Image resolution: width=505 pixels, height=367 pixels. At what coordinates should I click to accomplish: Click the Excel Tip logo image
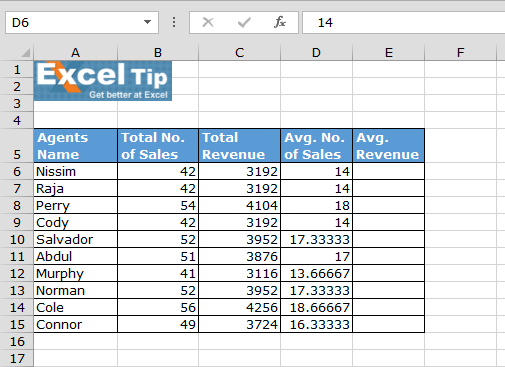(x=103, y=81)
